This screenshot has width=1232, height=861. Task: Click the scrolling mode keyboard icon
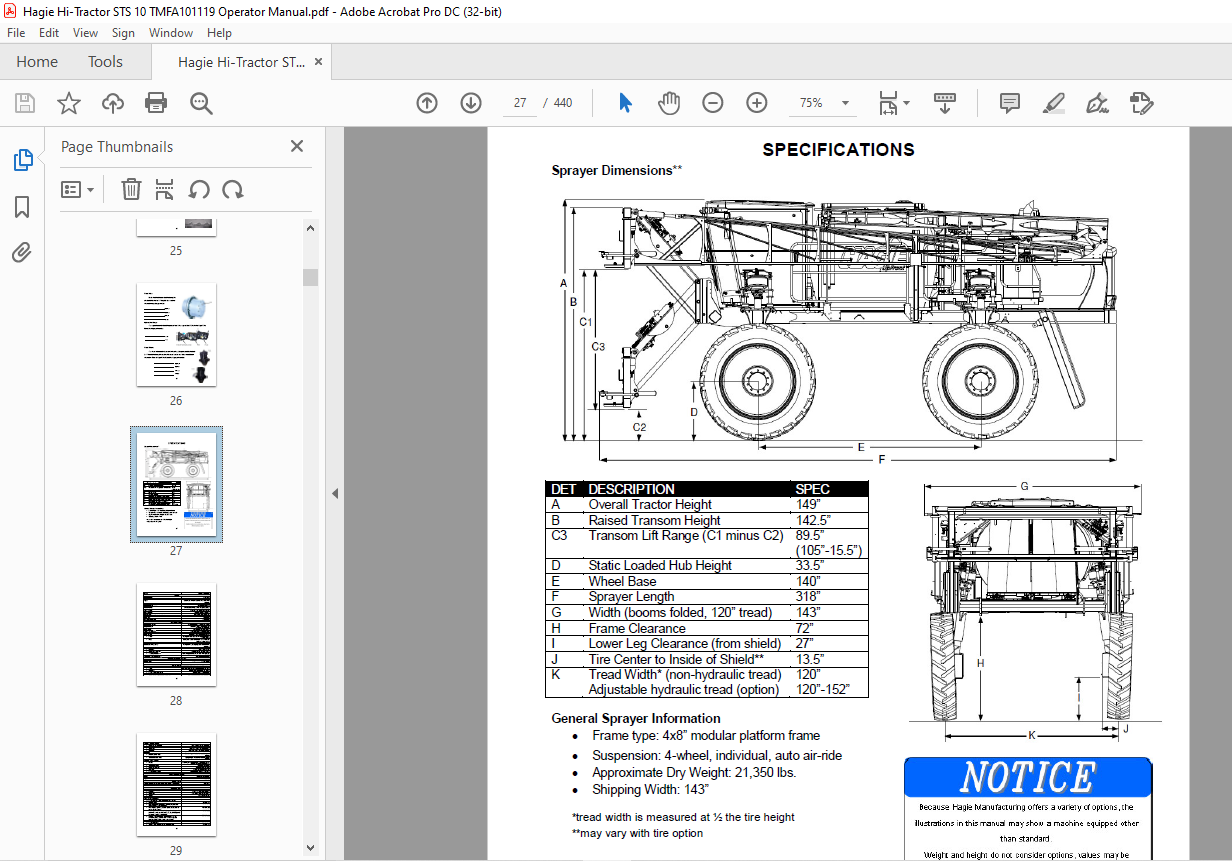click(945, 103)
